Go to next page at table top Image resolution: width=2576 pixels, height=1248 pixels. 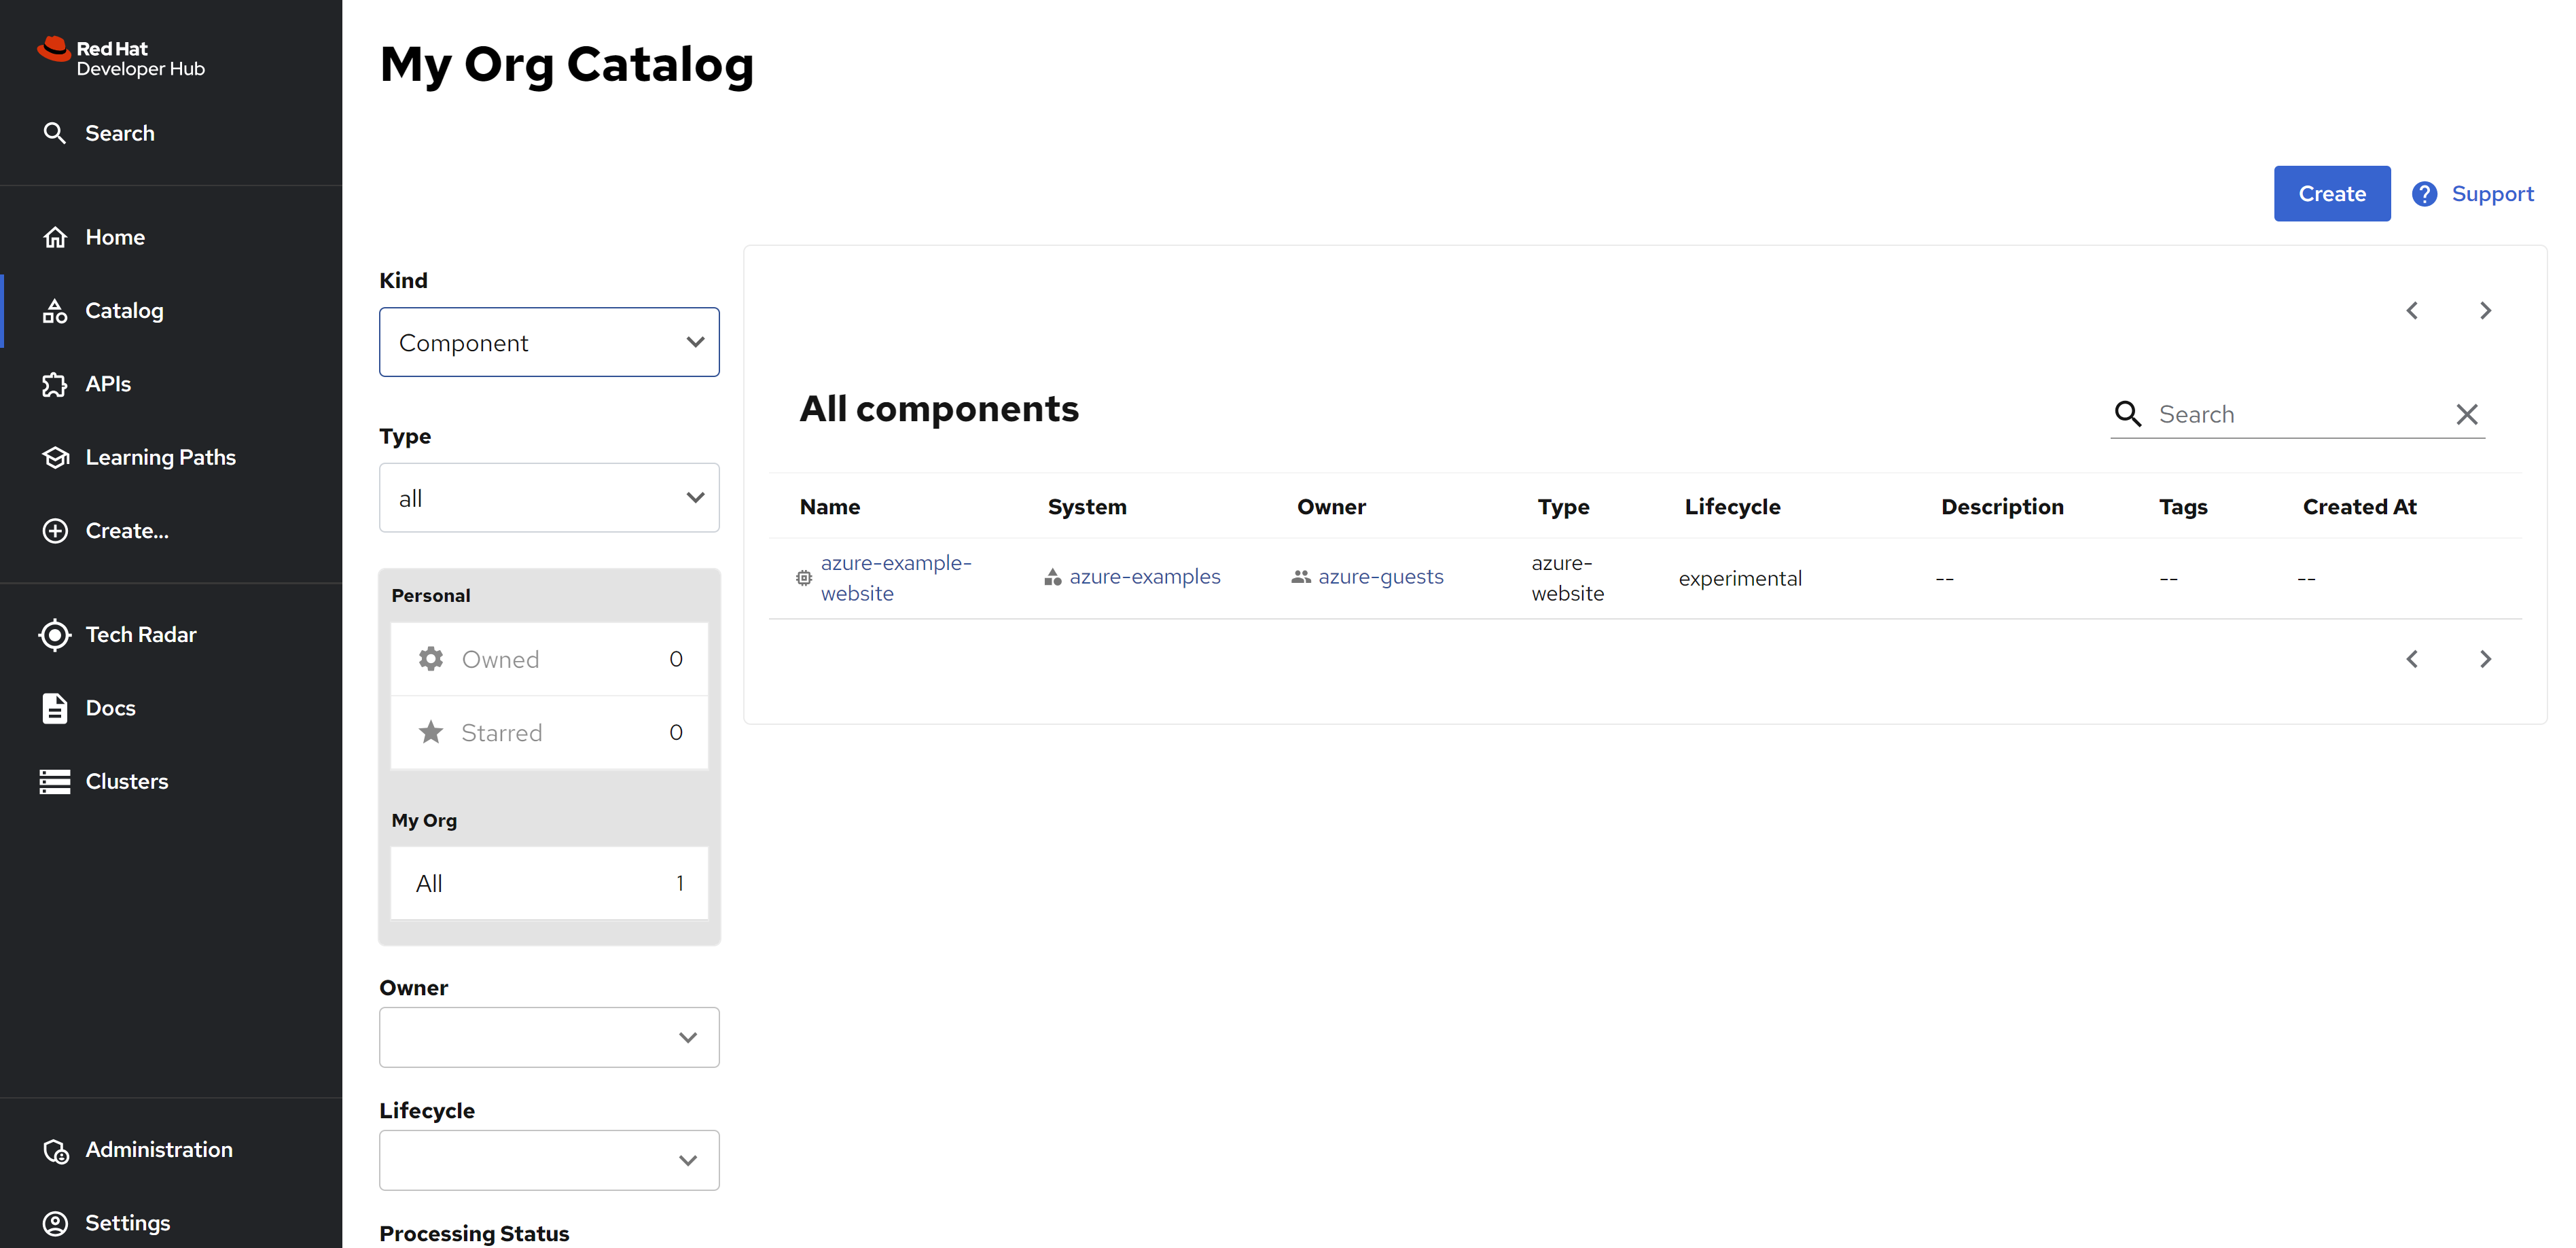[x=2485, y=311]
